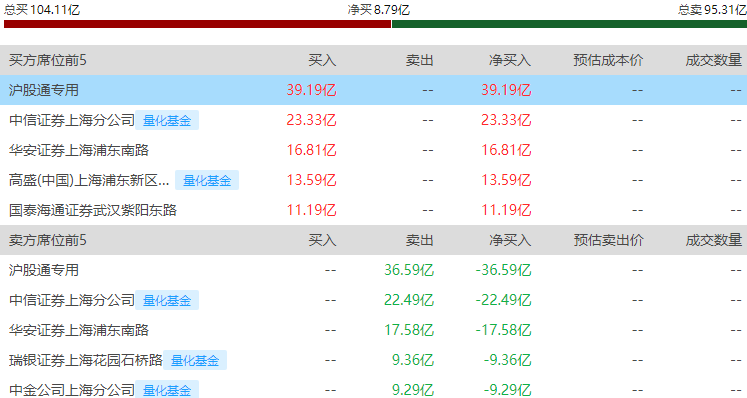Click -9.36亿 net buy value

coord(507,360)
